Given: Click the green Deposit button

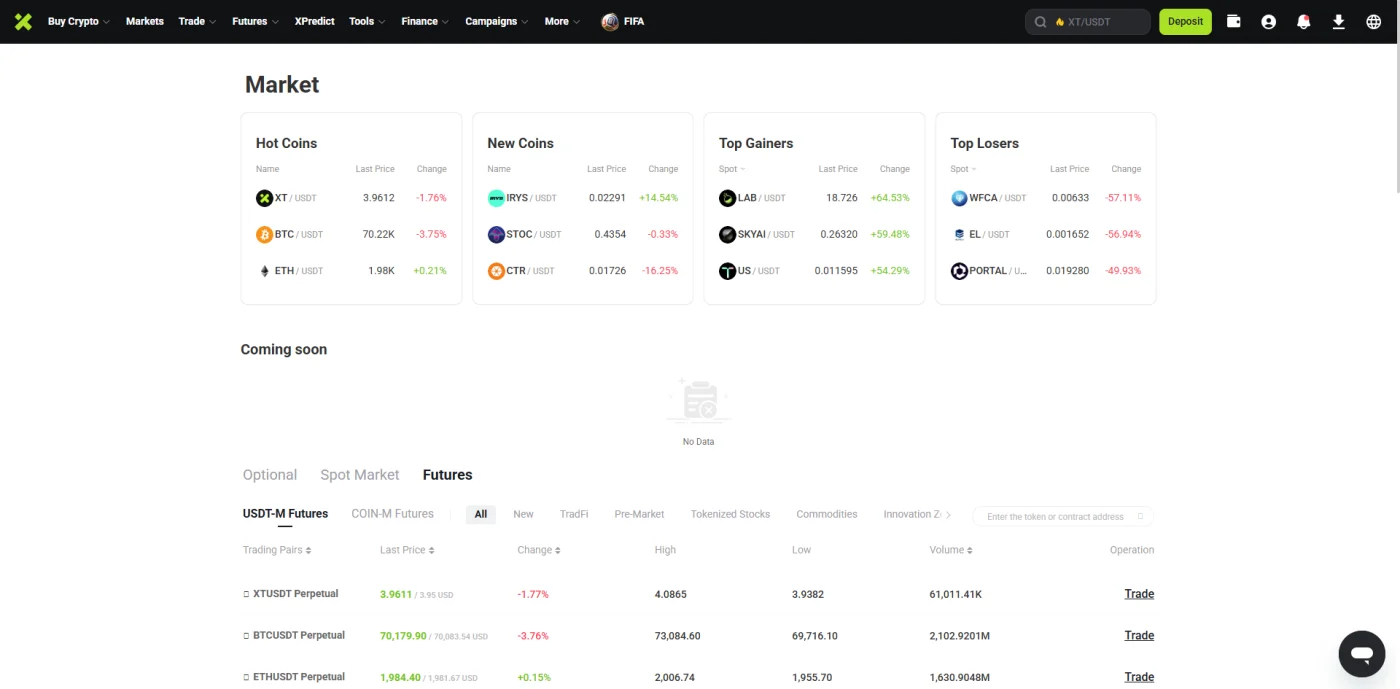Looking at the screenshot, I should tap(1185, 22).
